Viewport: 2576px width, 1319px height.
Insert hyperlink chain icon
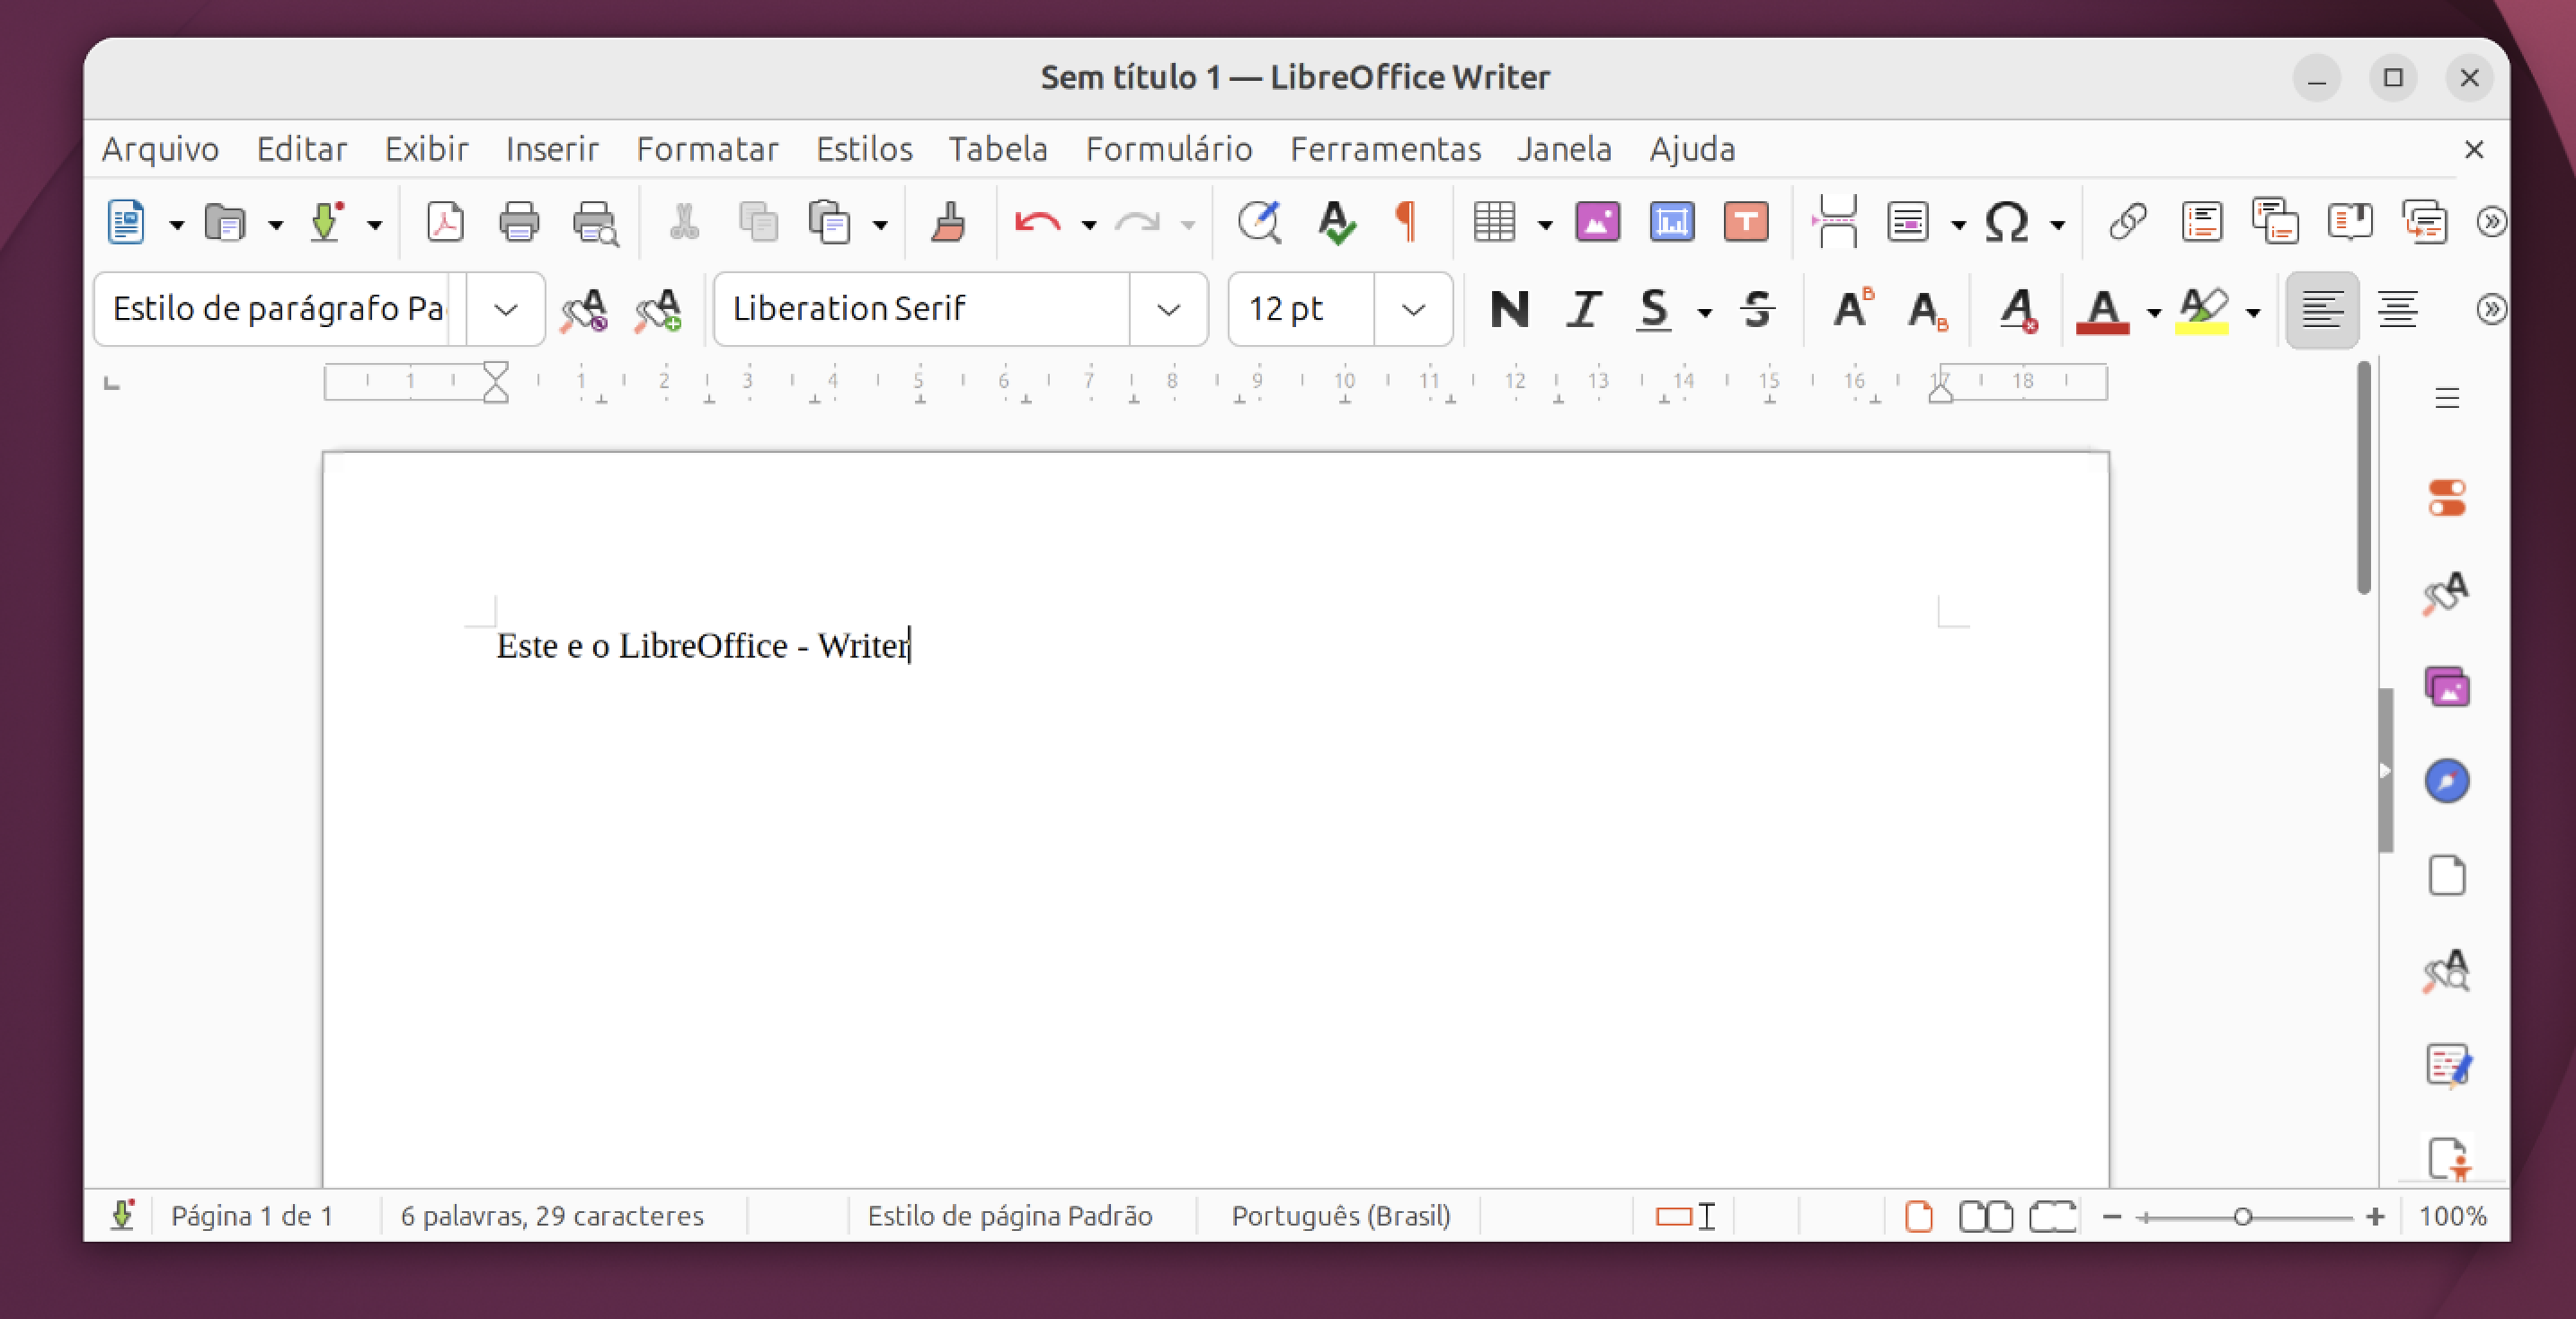click(2127, 222)
